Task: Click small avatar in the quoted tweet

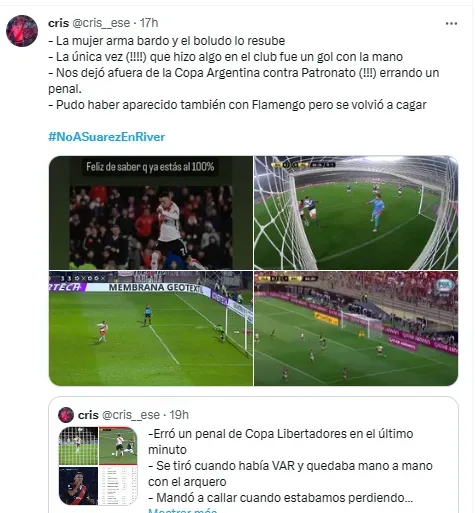Action: pyautogui.click(x=66, y=415)
